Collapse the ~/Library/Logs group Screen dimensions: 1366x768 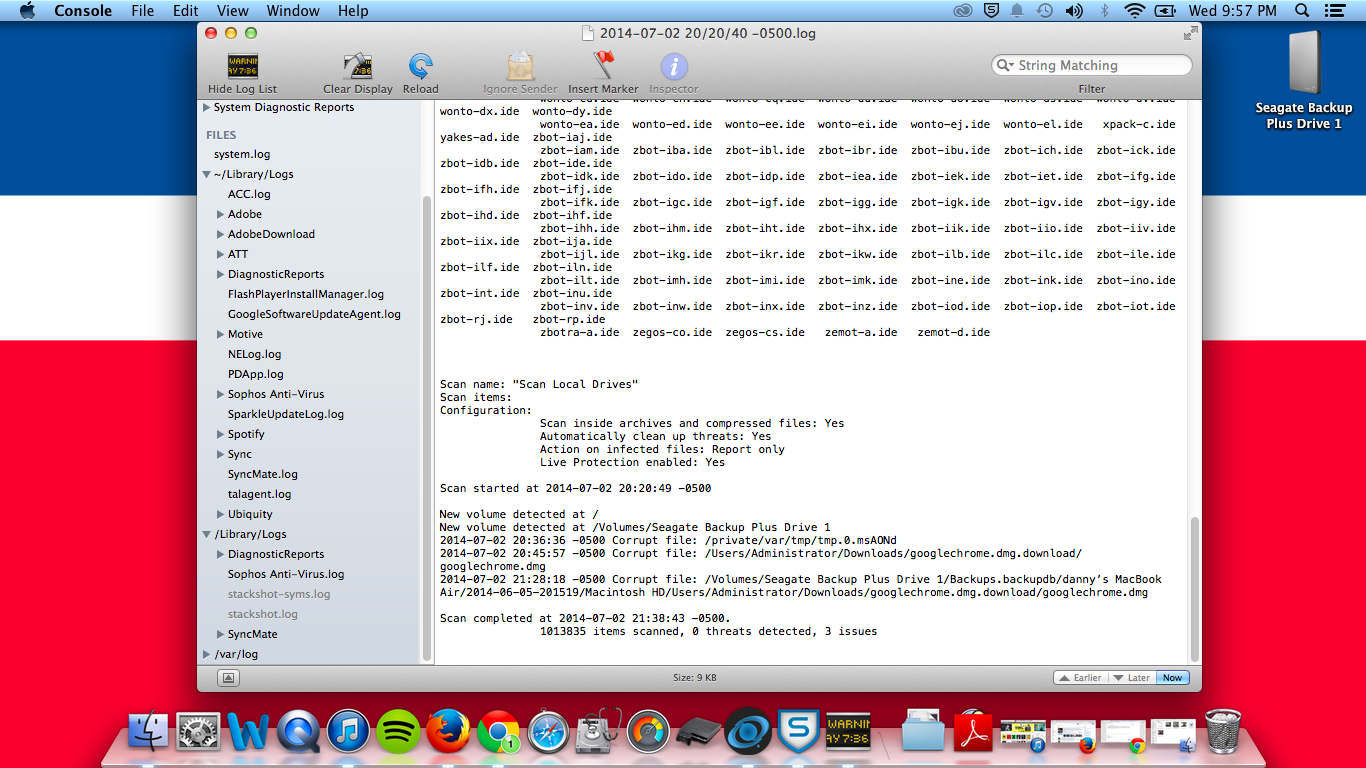pos(207,174)
